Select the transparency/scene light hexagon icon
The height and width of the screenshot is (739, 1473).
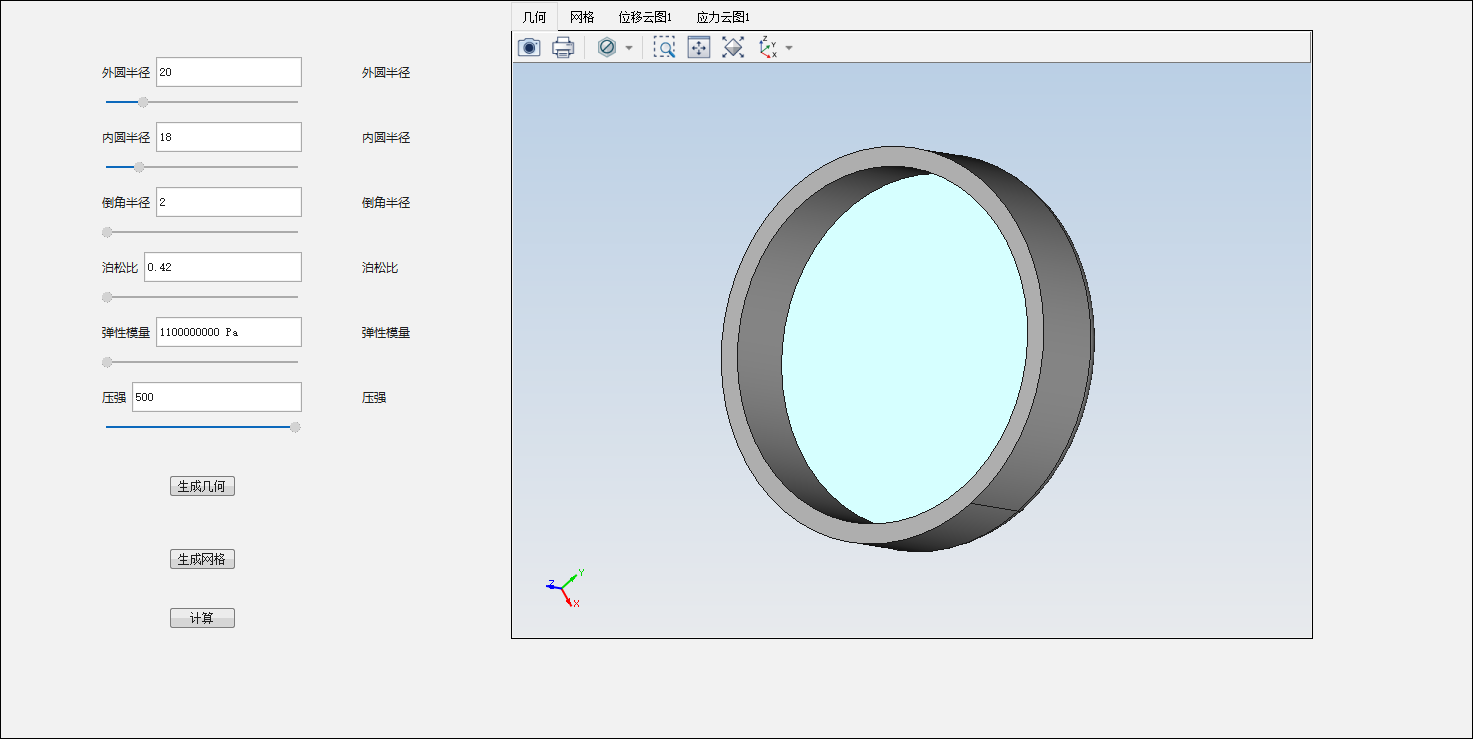pyautogui.click(x=606, y=47)
